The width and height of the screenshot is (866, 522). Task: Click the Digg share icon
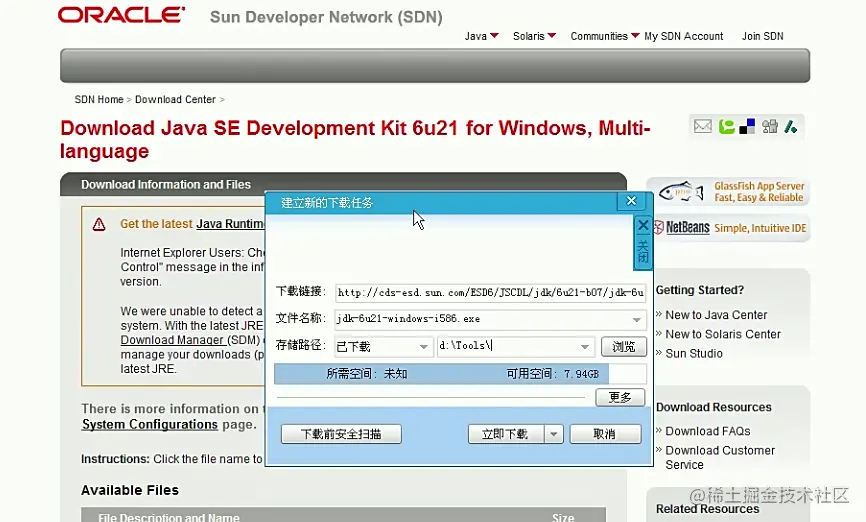(769, 126)
